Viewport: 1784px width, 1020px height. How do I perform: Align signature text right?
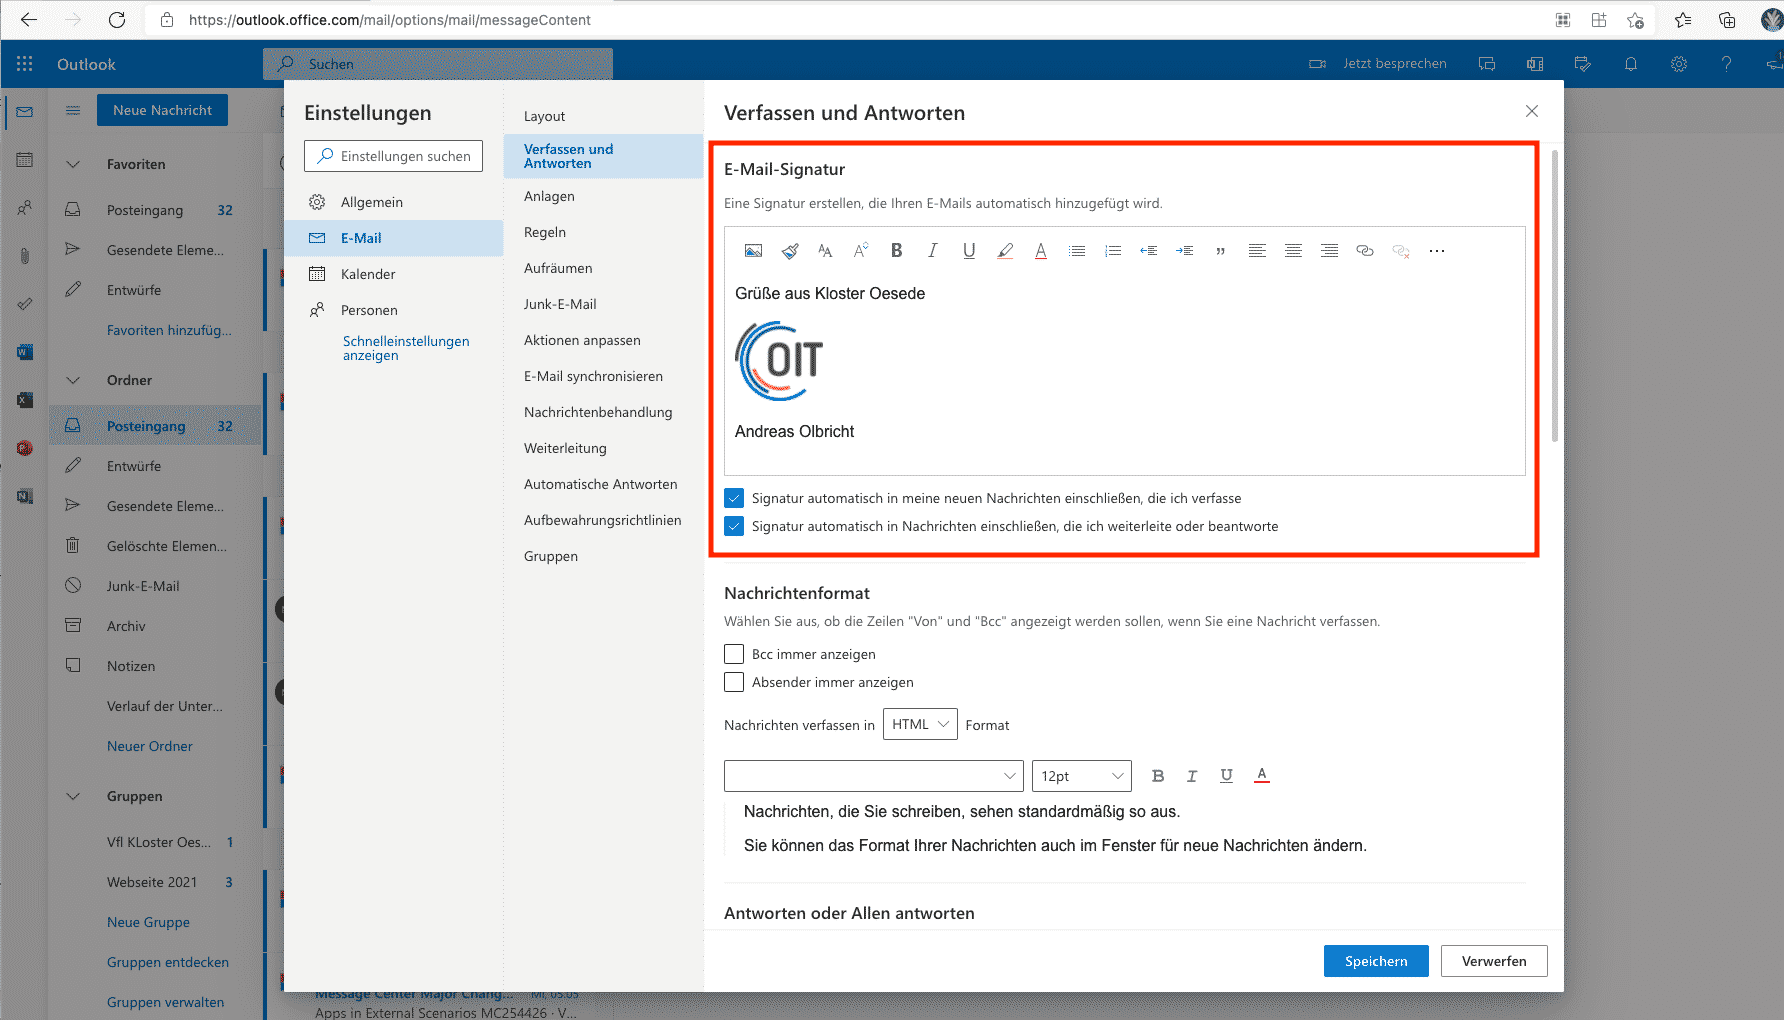tap(1329, 251)
